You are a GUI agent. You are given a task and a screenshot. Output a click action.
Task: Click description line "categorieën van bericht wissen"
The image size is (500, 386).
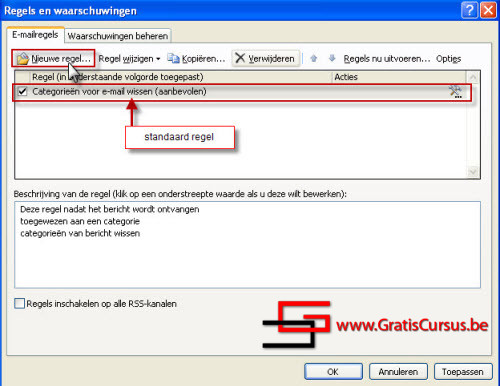(80, 233)
